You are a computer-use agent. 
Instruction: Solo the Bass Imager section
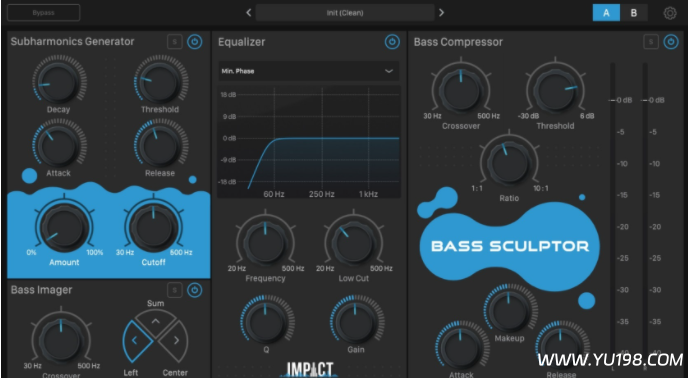pos(175,290)
